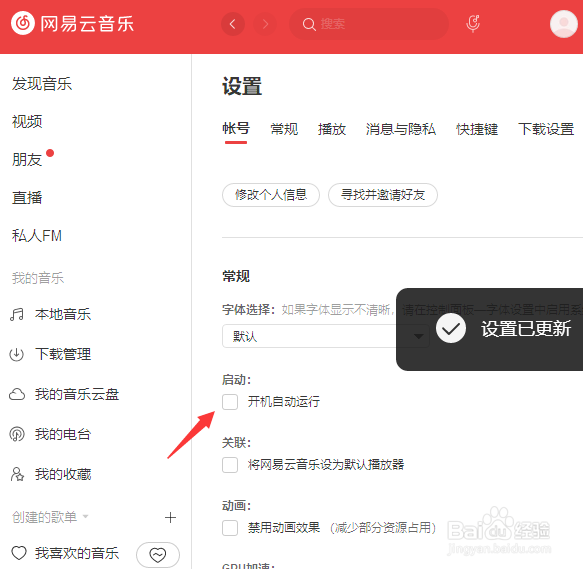Open 朋友 in the sidebar
The width and height of the screenshot is (583, 569).
(x=27, y=160)
